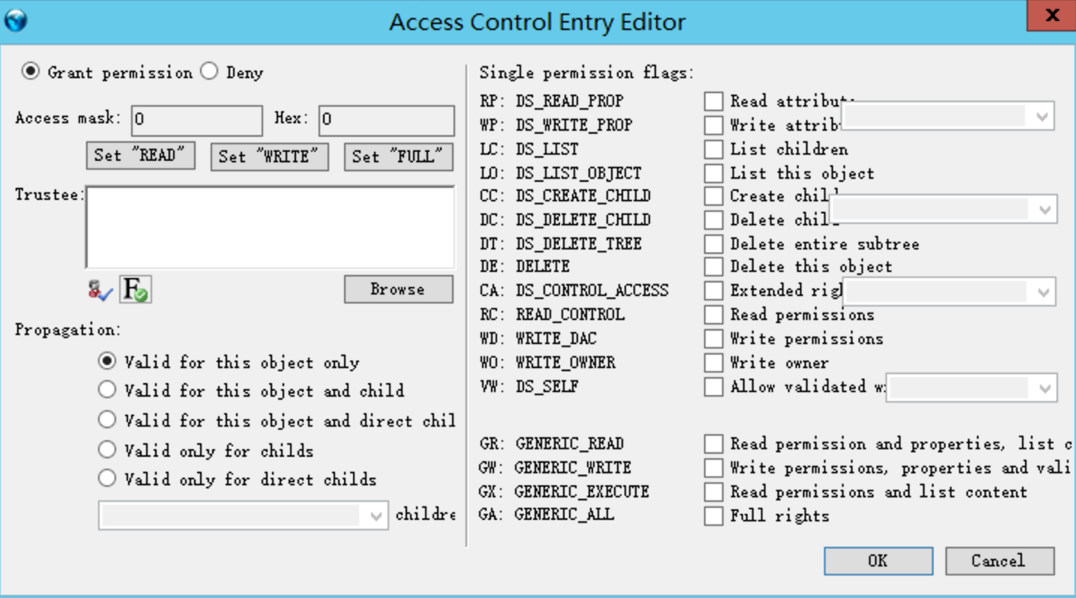Open the Extended rights dropdown
This screenshot has width=1076, height=598.
[950, 292]
